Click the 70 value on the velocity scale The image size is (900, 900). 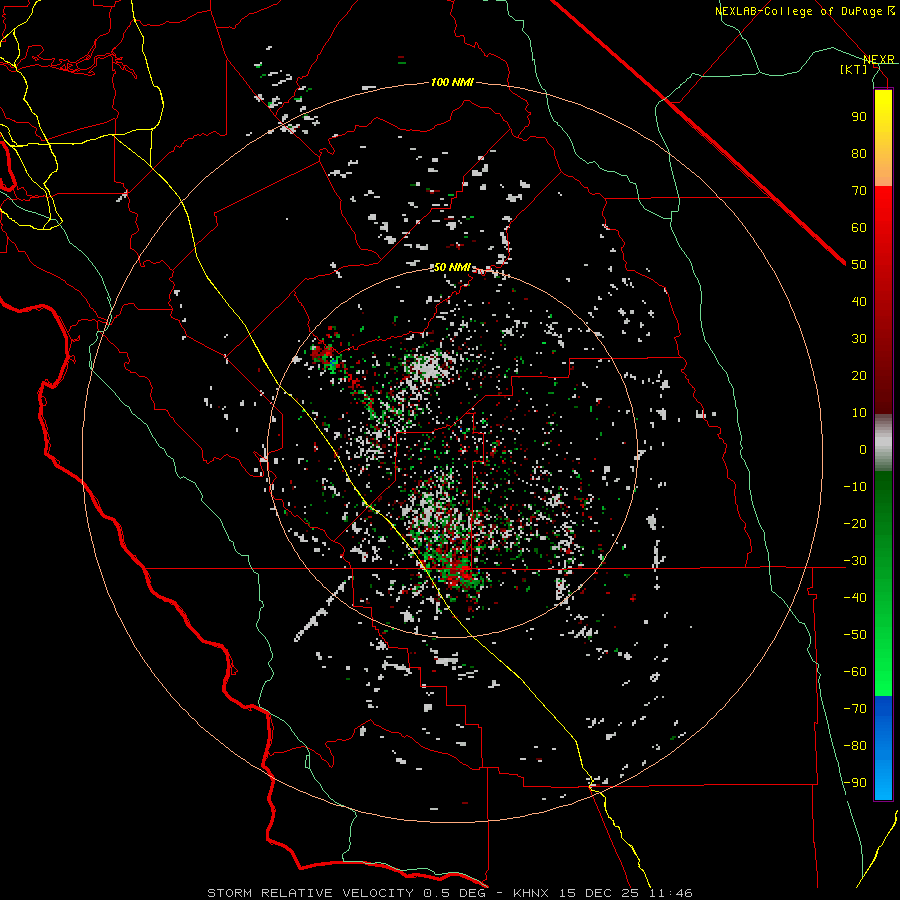[859, 191]
